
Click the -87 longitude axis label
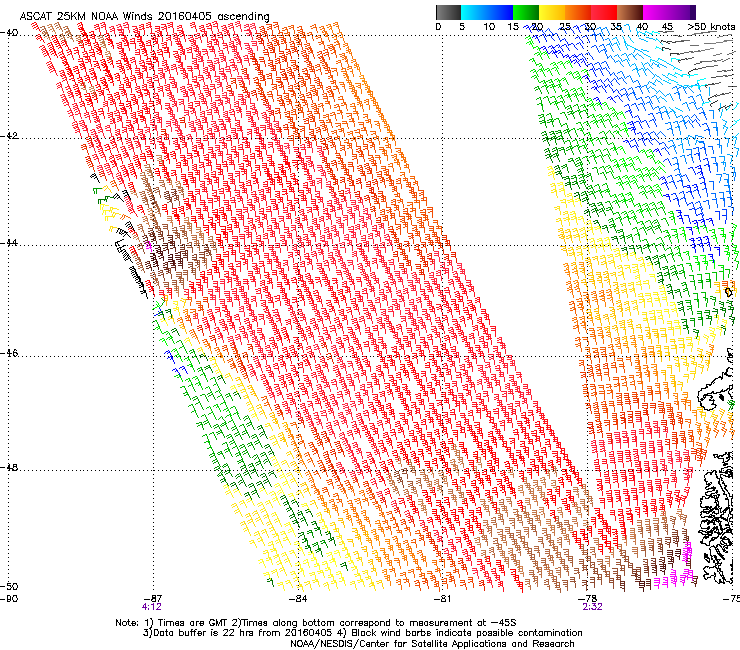point(152,599)
